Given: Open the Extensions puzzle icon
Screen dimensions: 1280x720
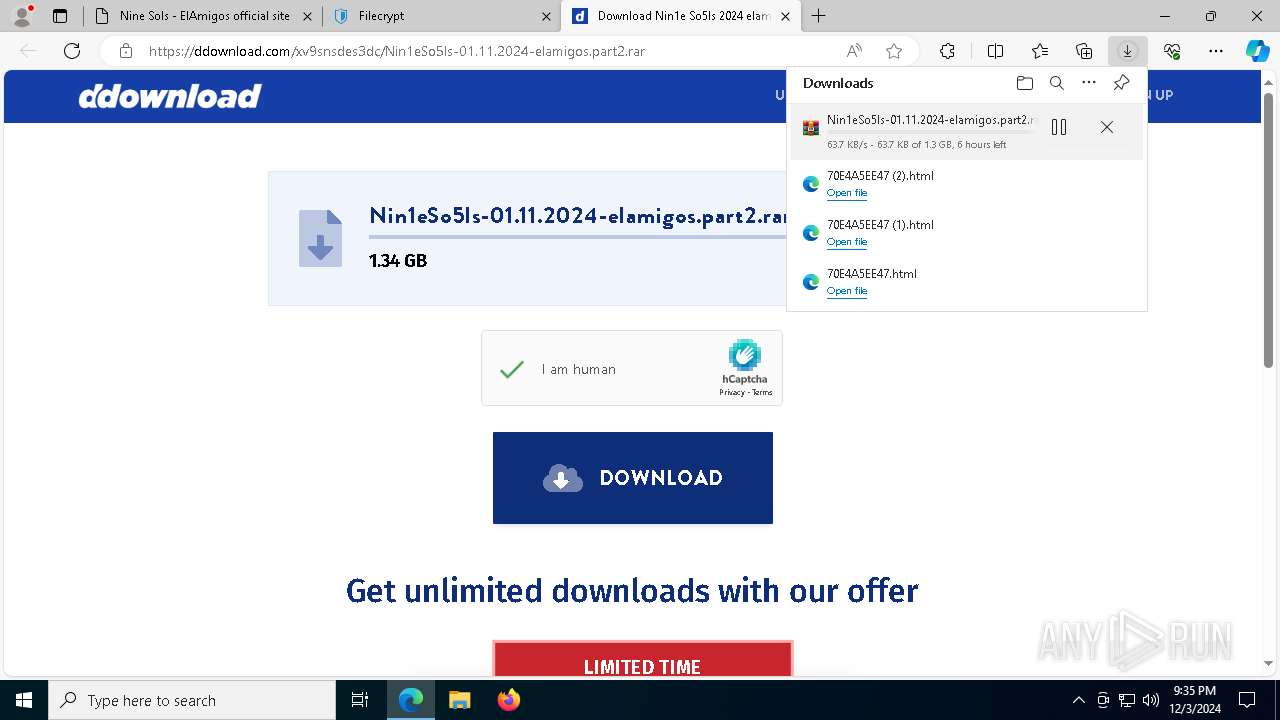Looking at the screenshot, I should coord(947,51).
